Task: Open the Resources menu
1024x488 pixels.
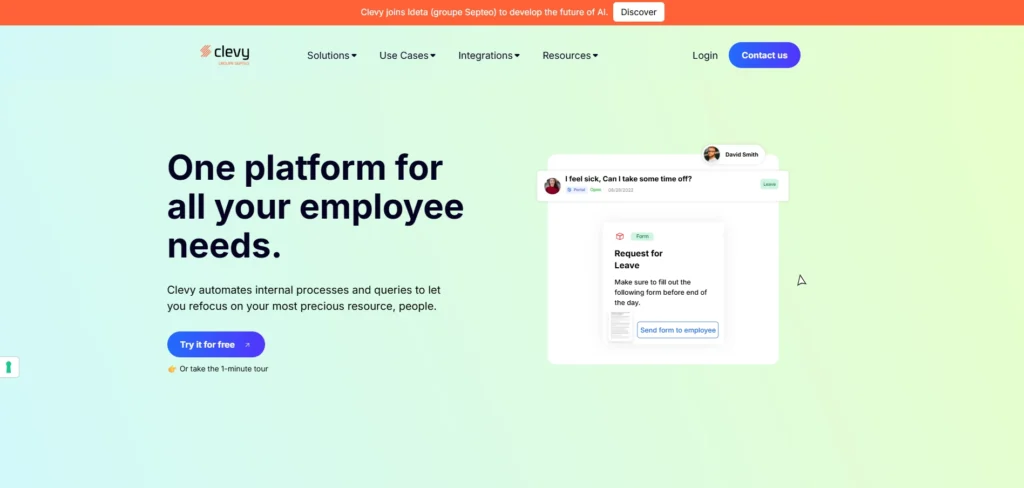Action: tap(570, 56)
